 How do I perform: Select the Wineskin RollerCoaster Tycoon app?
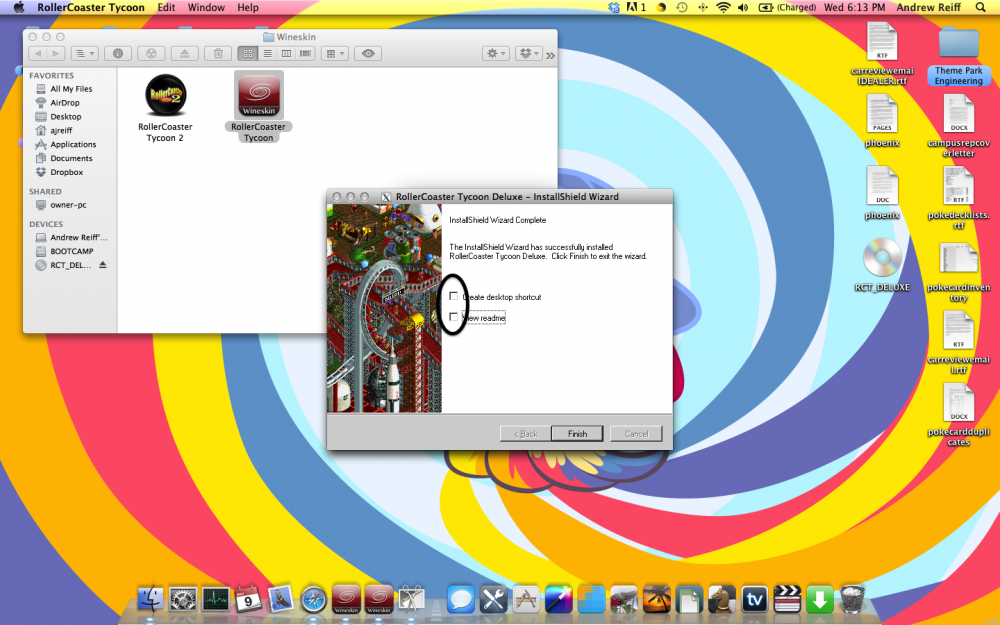(x=258, y=96)
